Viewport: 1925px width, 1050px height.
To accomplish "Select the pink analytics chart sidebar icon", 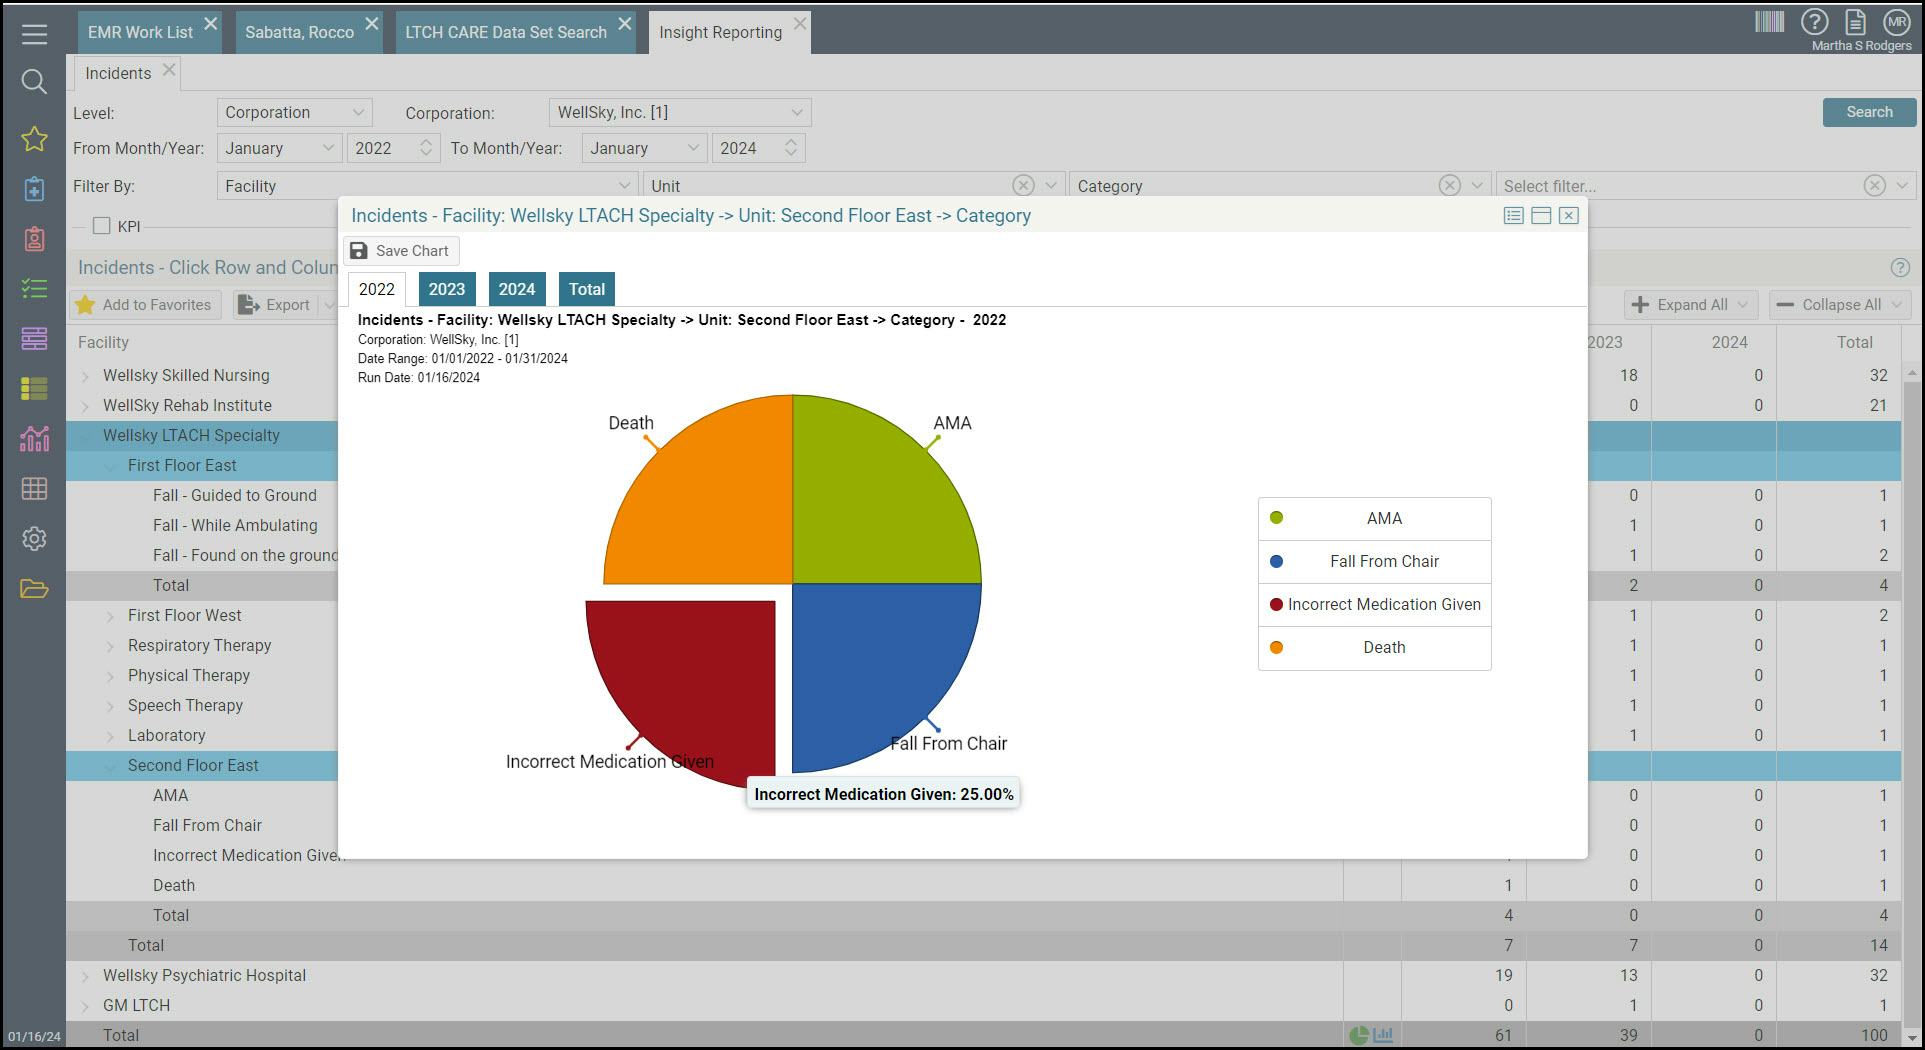I will [34, 438].
